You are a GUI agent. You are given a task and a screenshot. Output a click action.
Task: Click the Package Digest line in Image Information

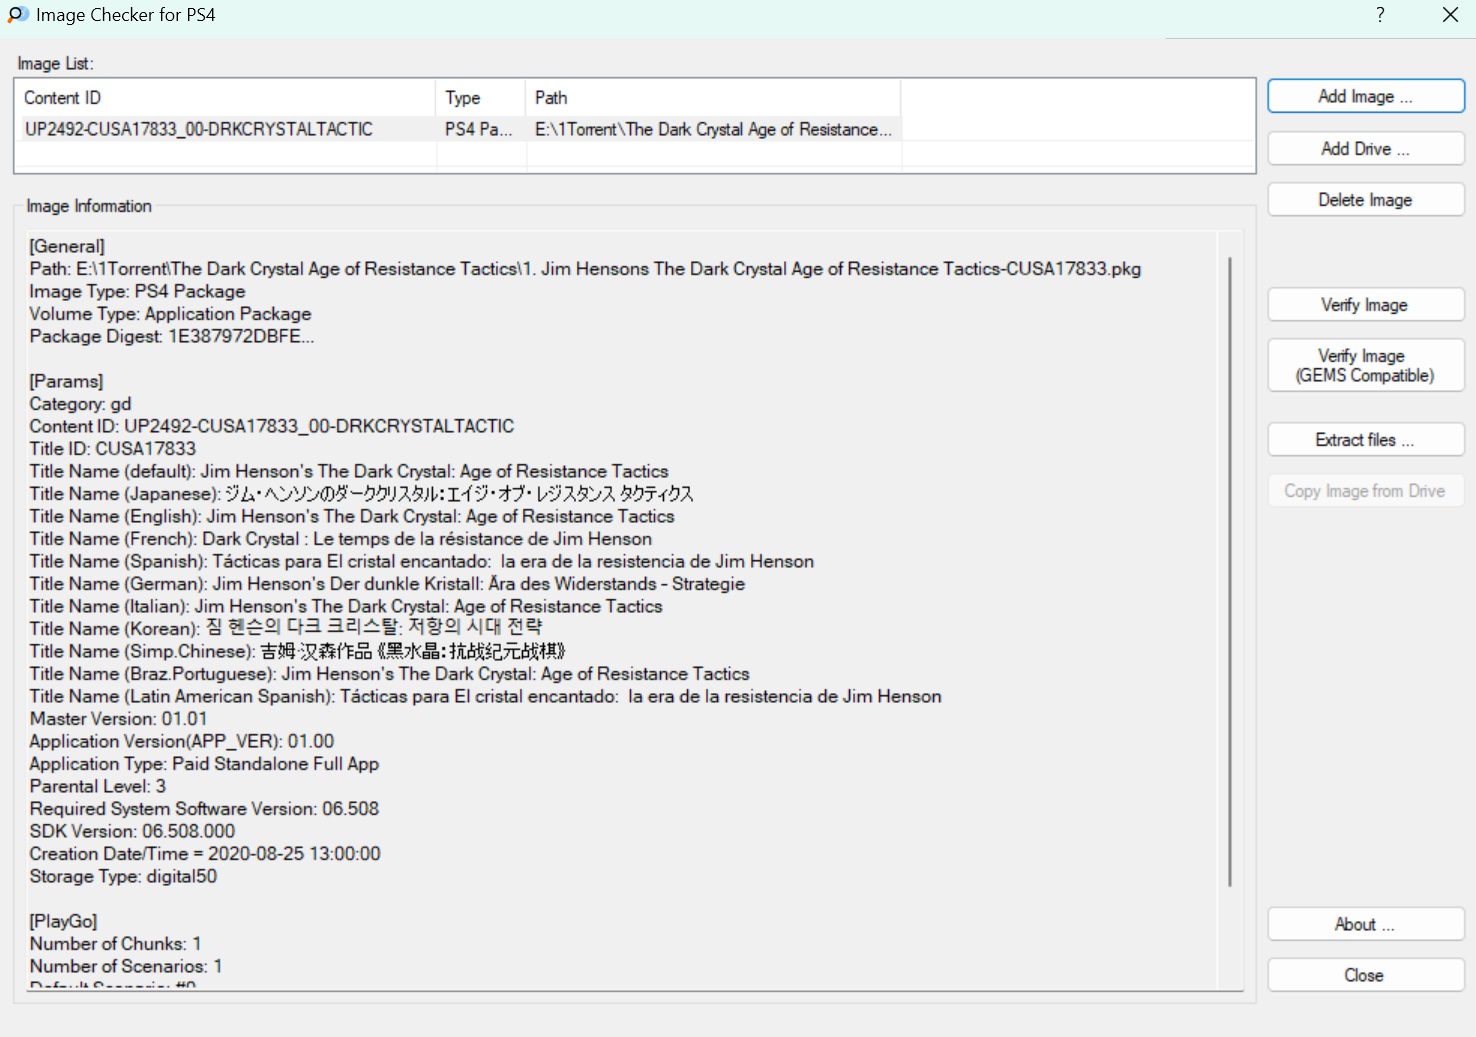(x=172, y=337)
